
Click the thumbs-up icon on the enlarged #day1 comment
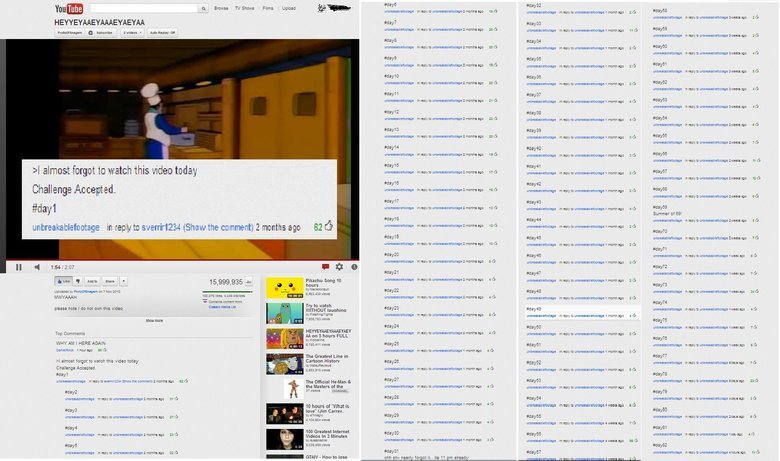(x=329, y=226)
